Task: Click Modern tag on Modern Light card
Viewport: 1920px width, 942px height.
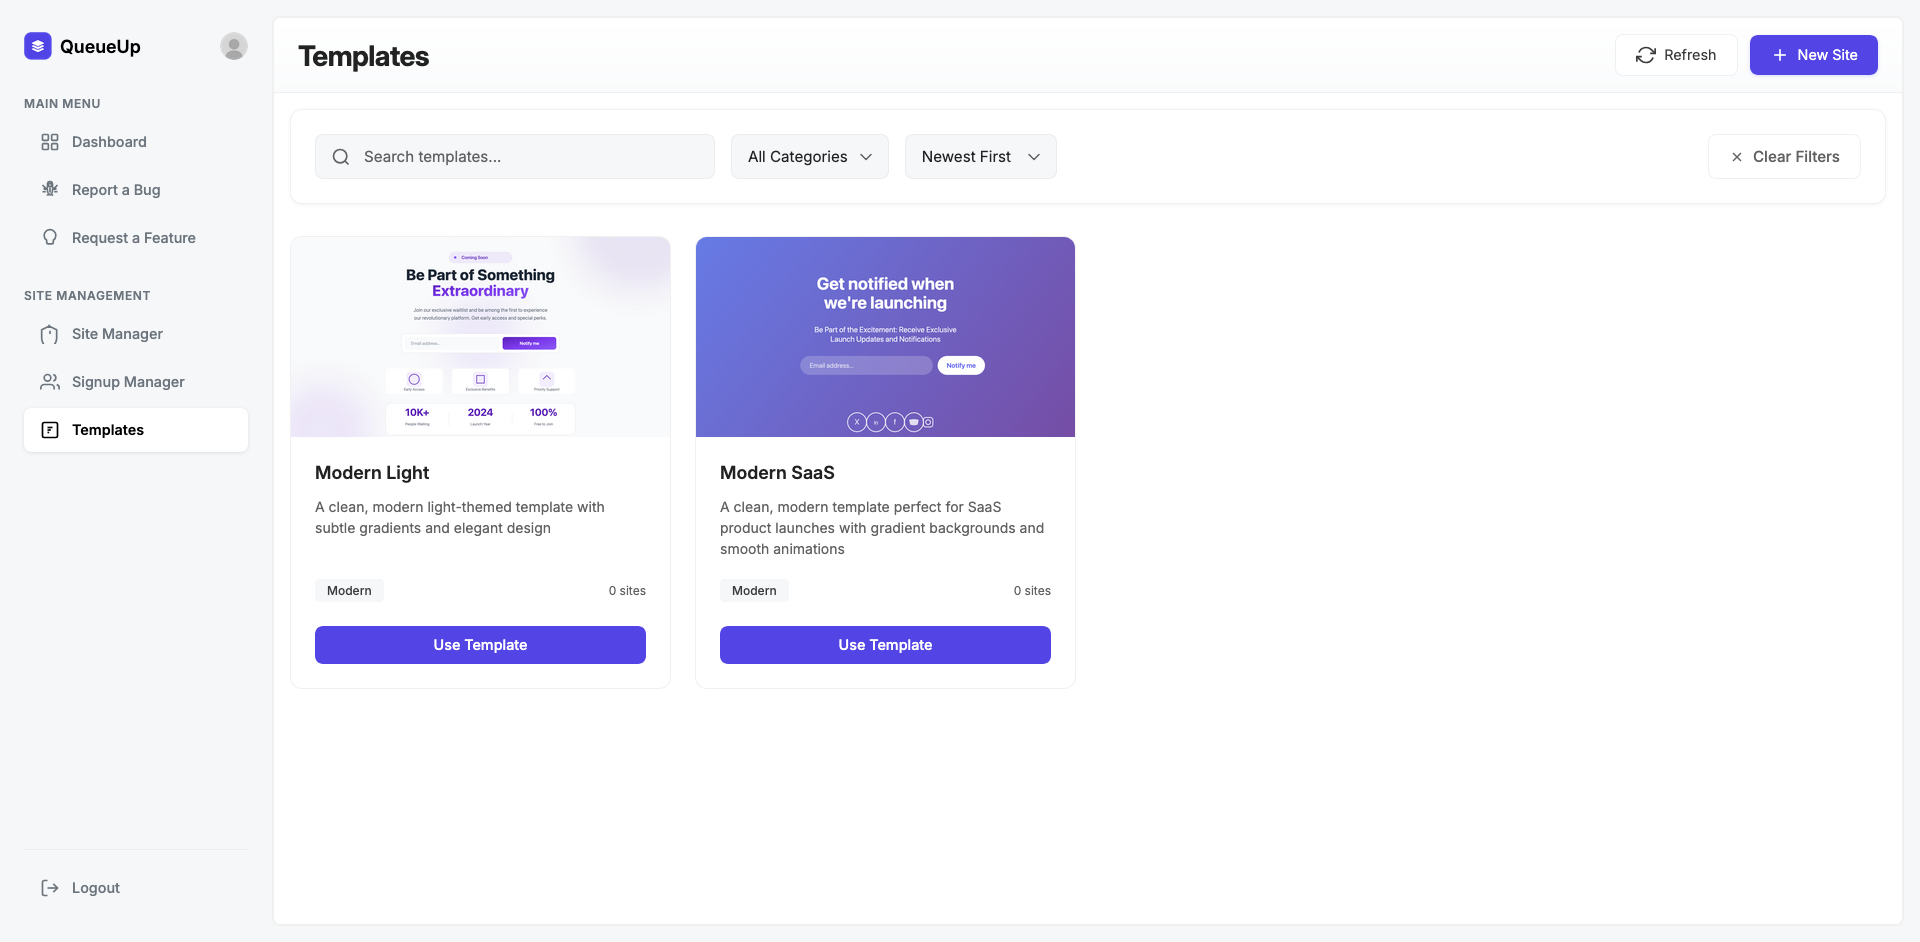Action: [349, 591]
